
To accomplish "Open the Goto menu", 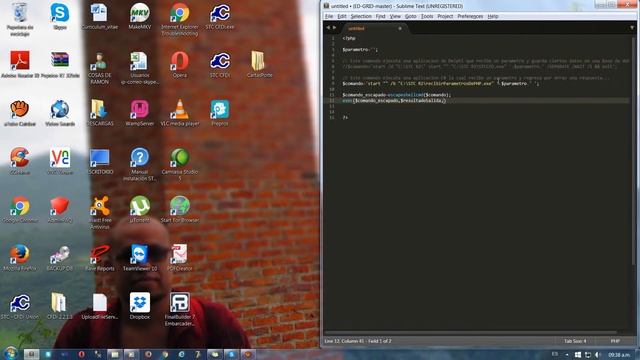I will click(411, 16).
